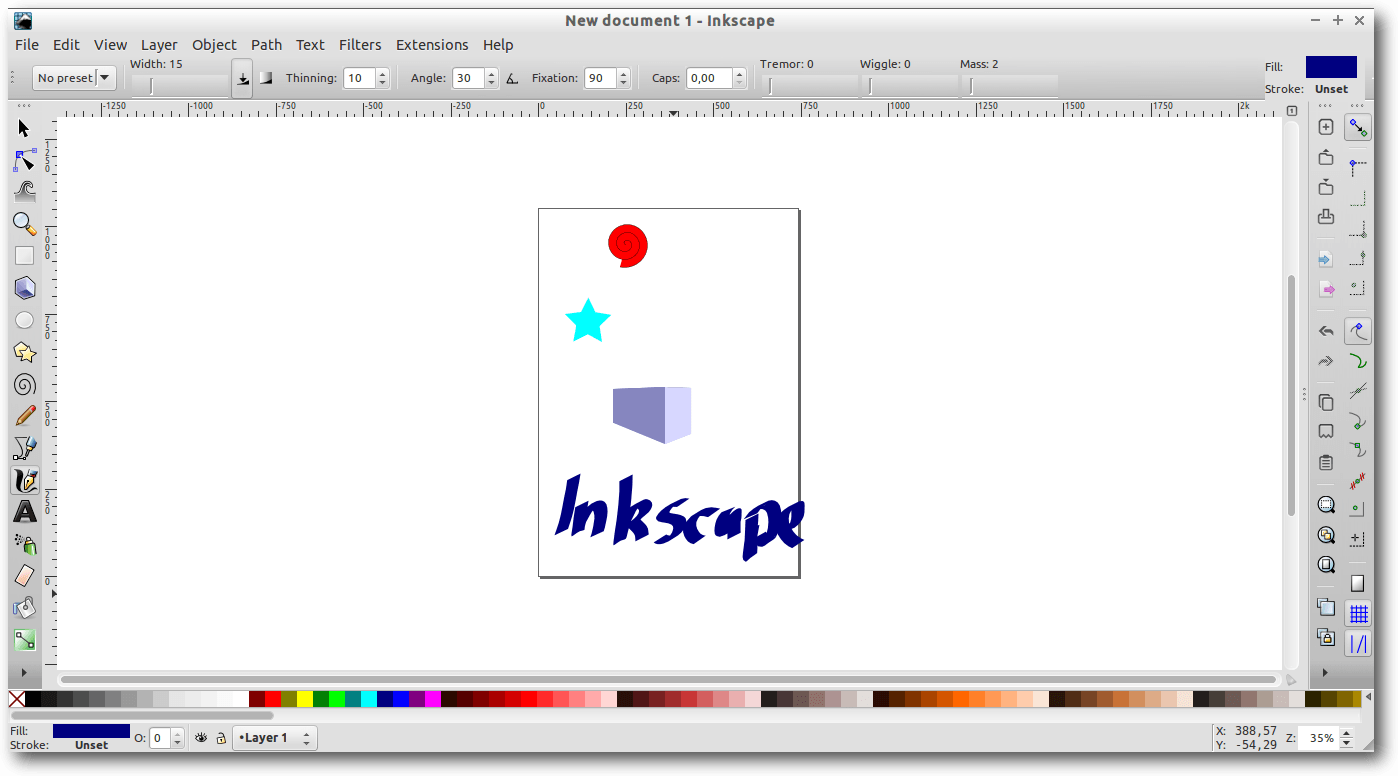Select the Spiral tool
This screenshot has width=1398, height=776.
(x=25, y=384)
